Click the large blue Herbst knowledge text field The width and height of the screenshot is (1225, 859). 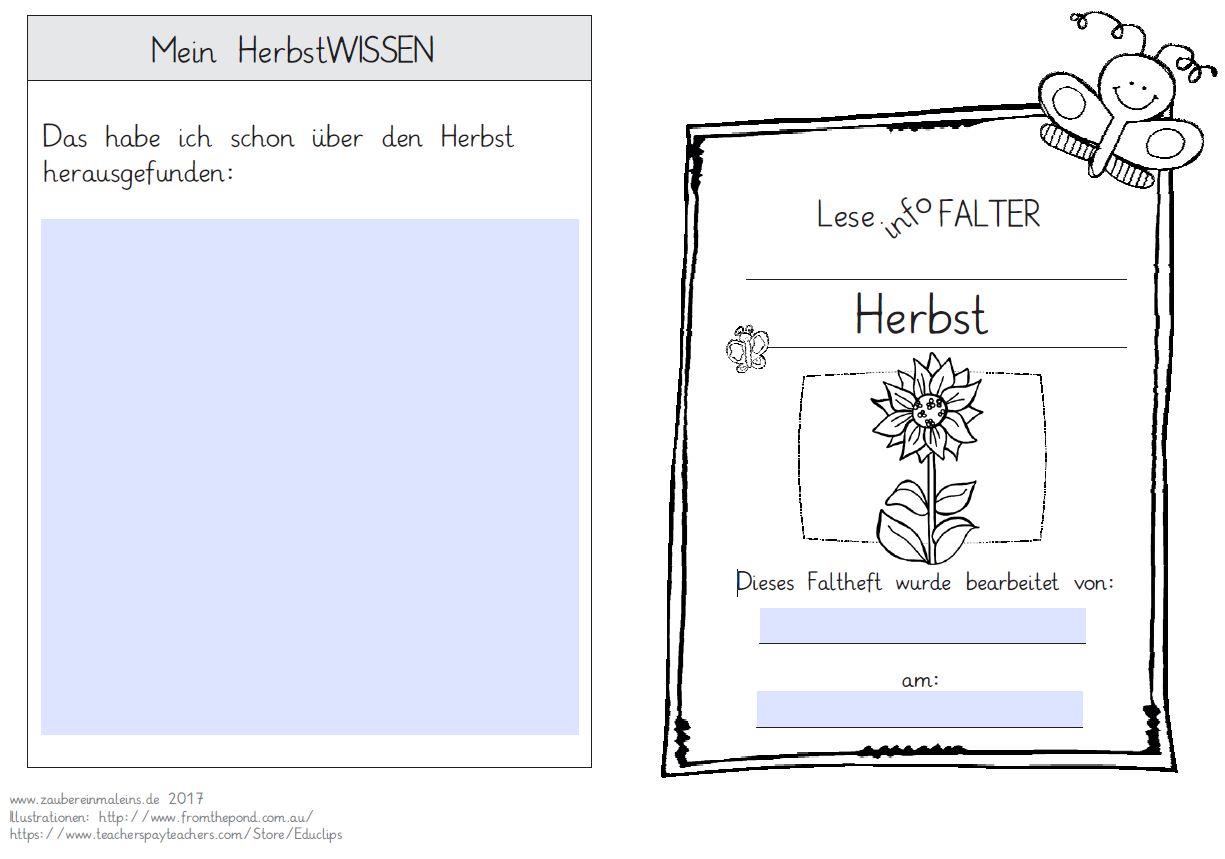310,477
